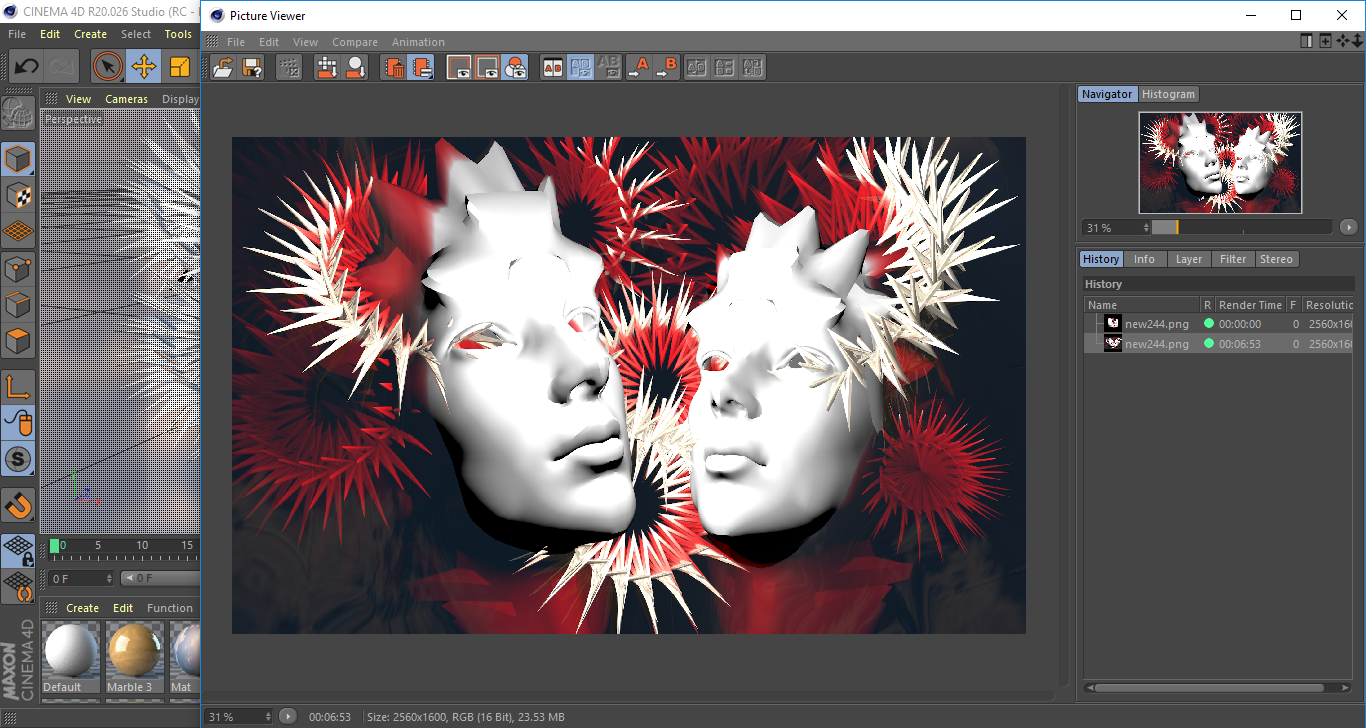1366x728 pixels.
Task: Select the Move tool in Cinema 4D
Action: 143,67
